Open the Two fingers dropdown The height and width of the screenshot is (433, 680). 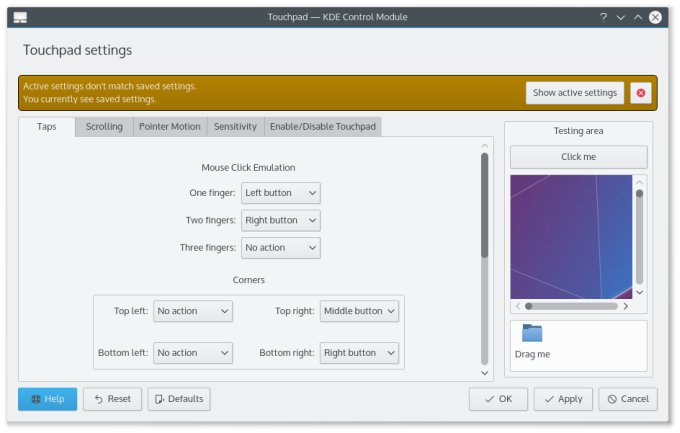pyautogui.click(x=281, y=220)
